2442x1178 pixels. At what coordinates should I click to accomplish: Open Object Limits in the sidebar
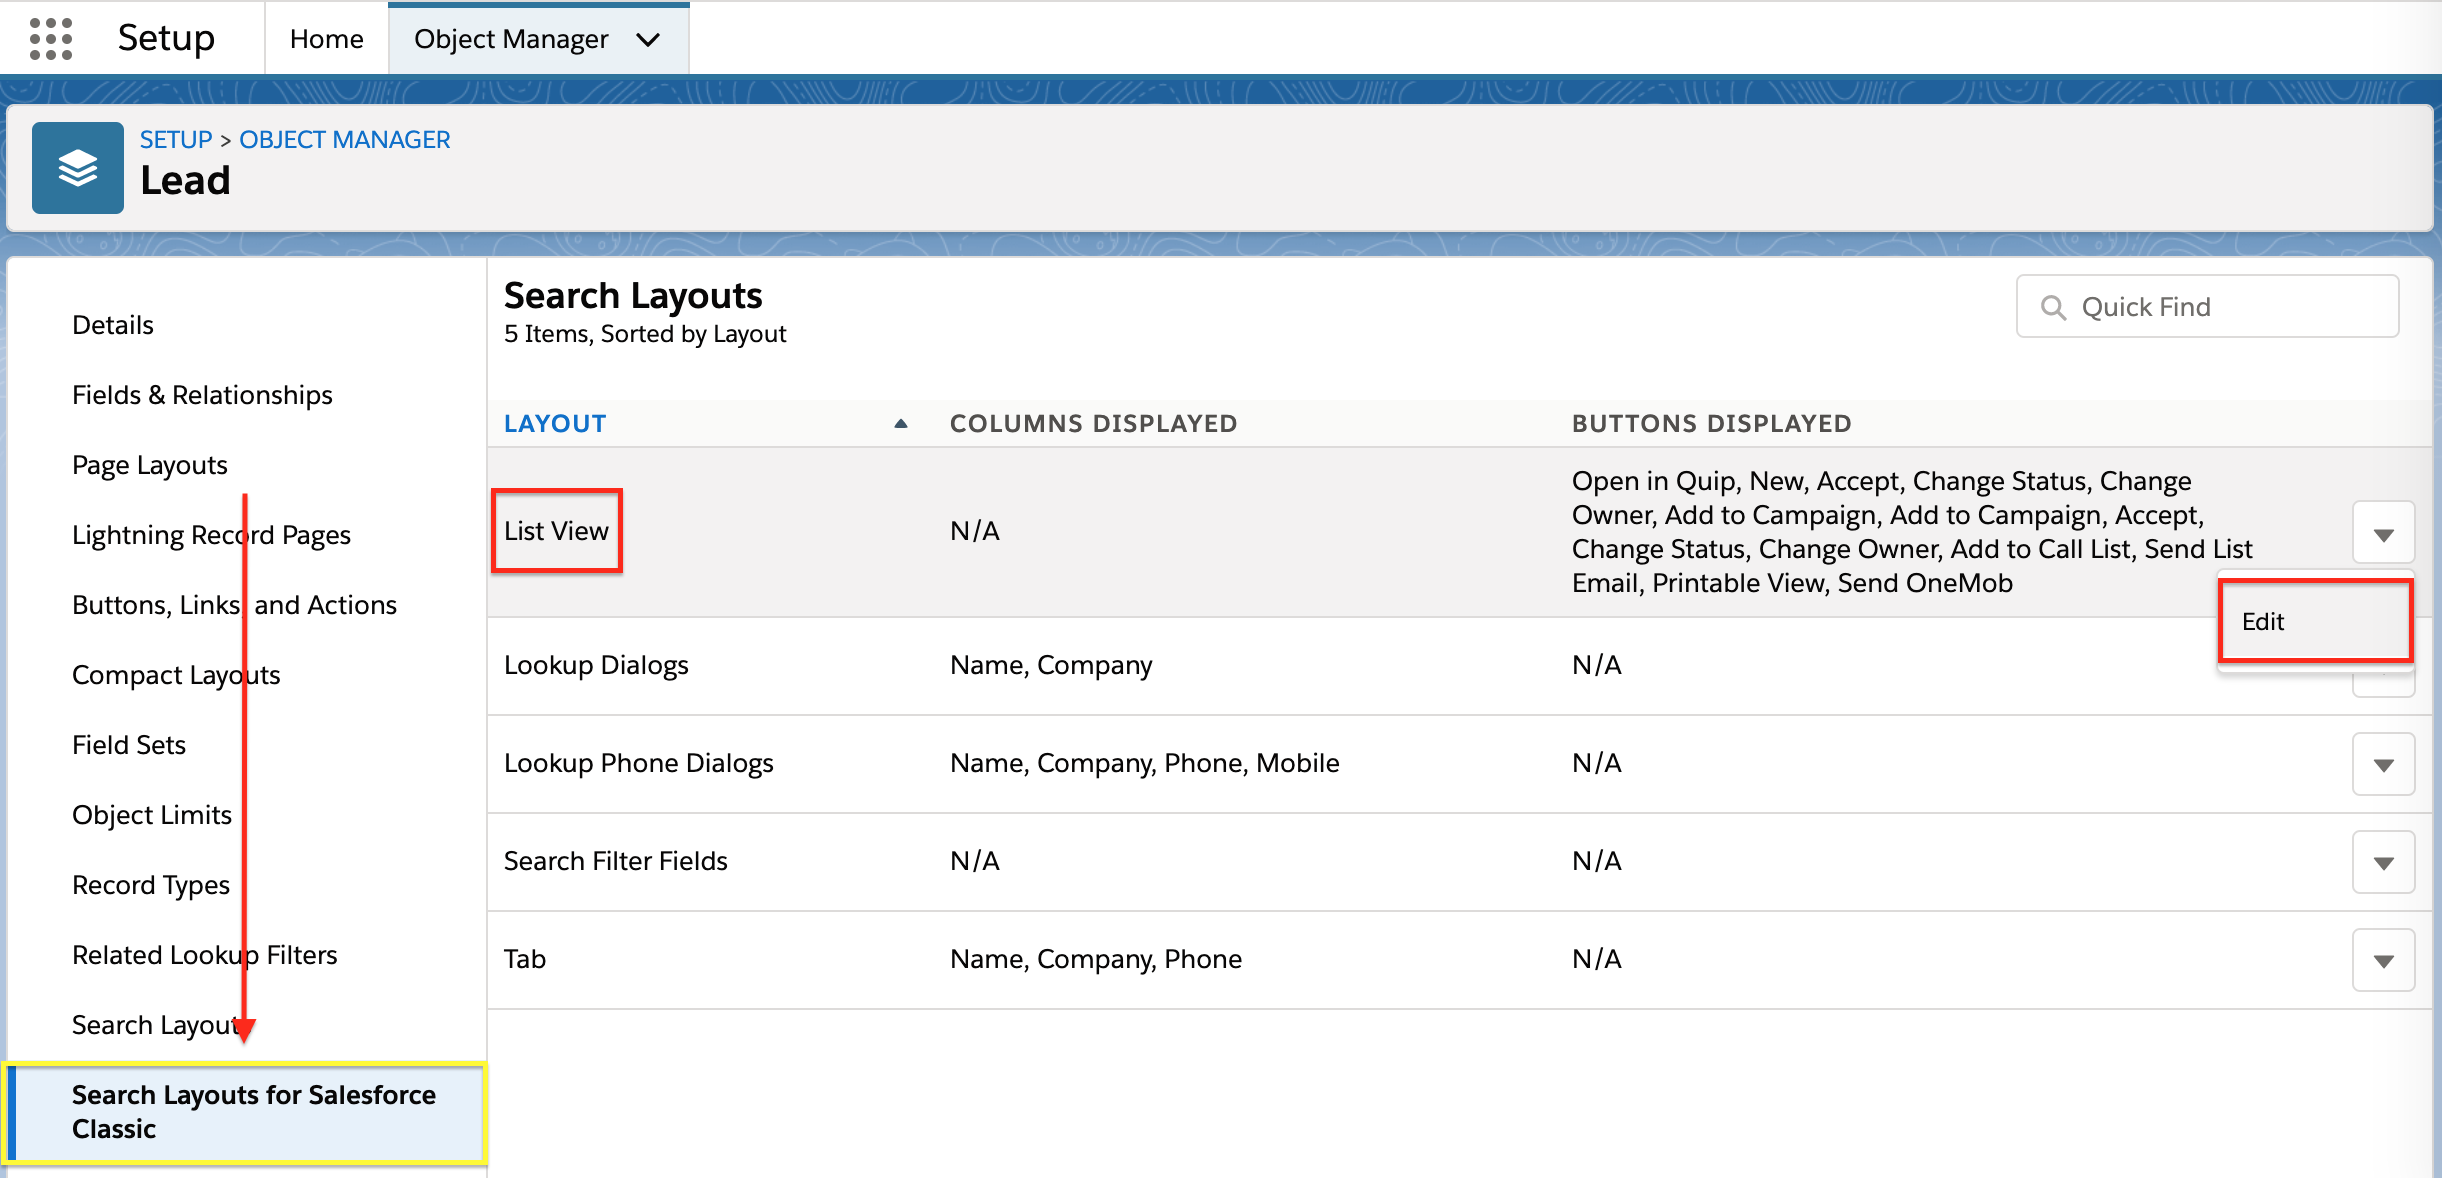coord(152,815)
